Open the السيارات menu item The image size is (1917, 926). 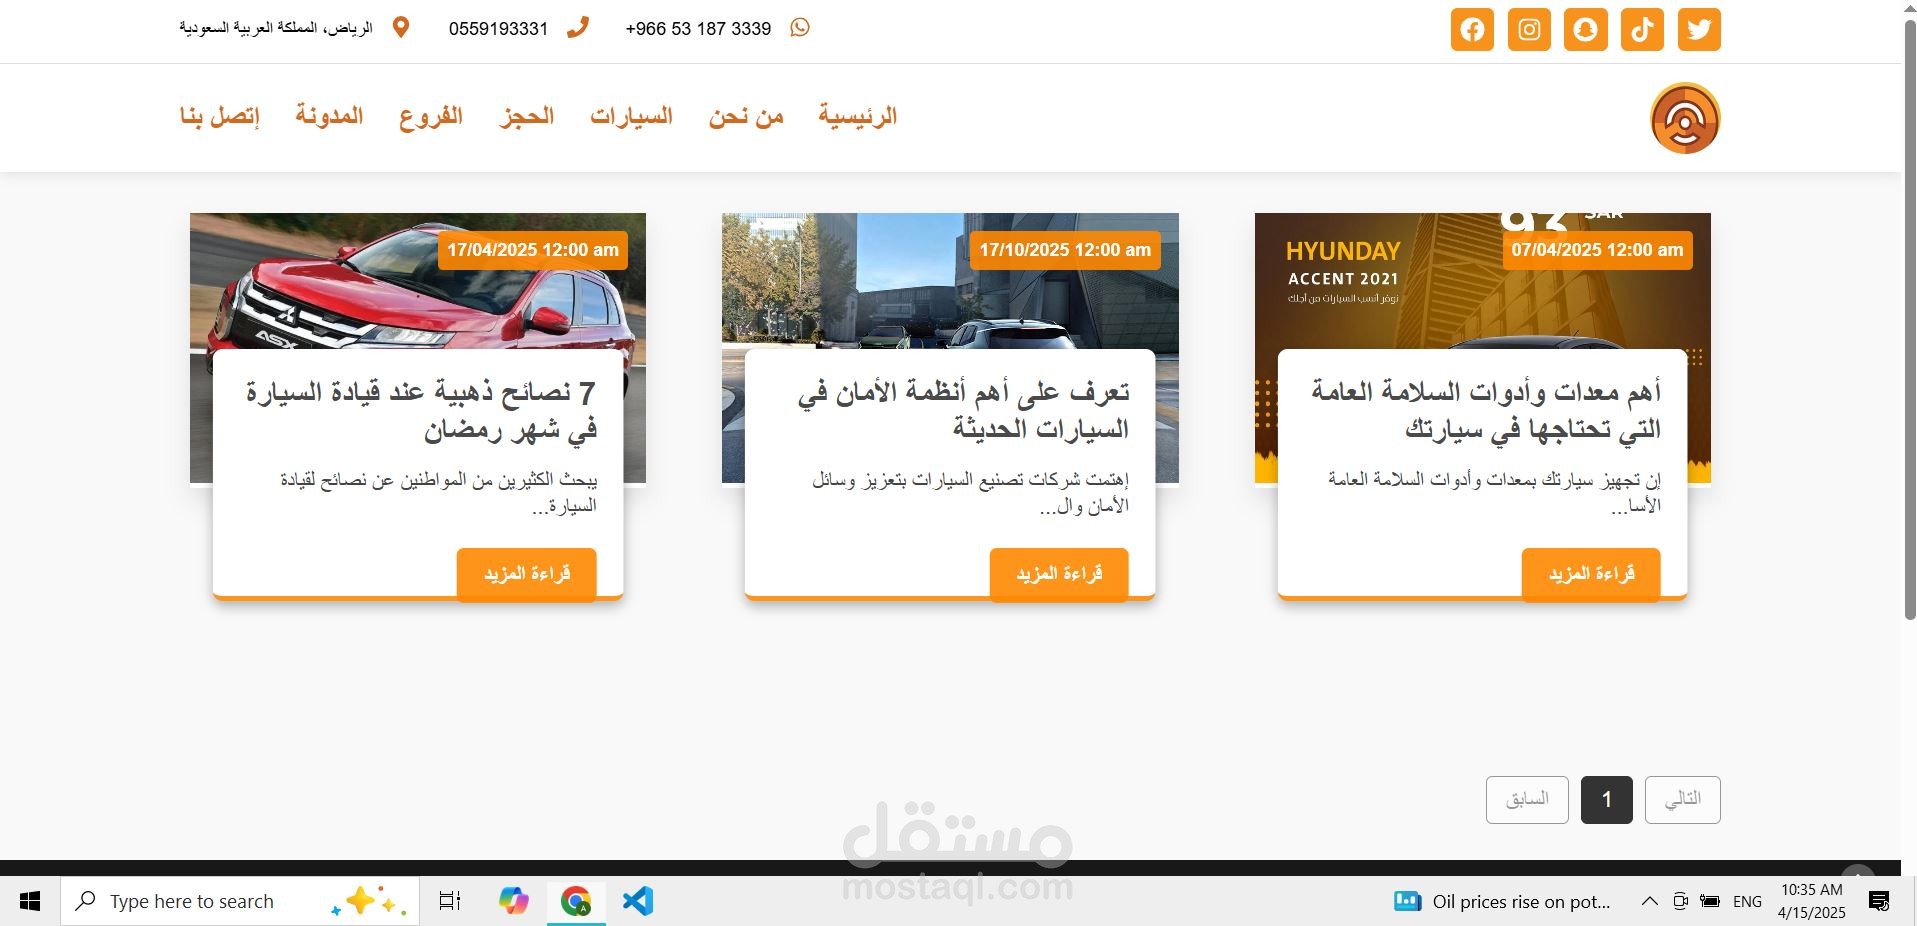coord(631,116)
